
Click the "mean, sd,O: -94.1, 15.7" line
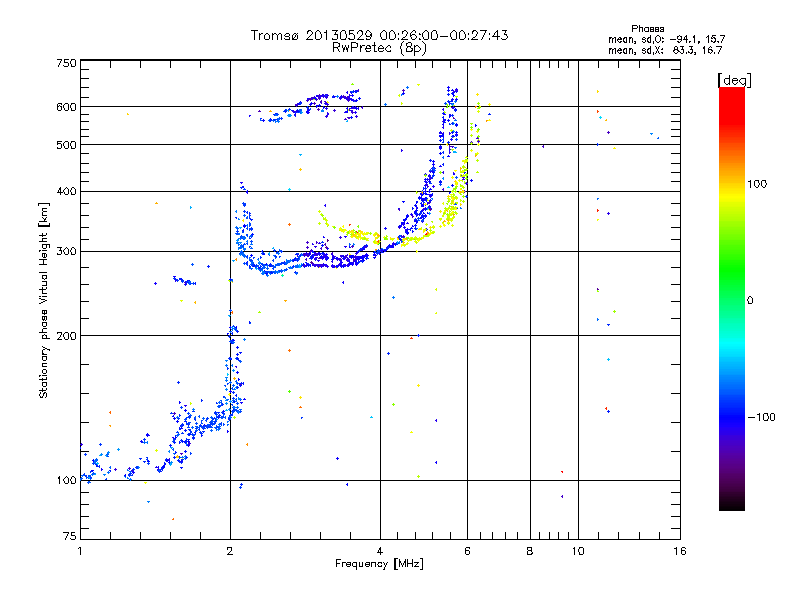pos(666,39)
